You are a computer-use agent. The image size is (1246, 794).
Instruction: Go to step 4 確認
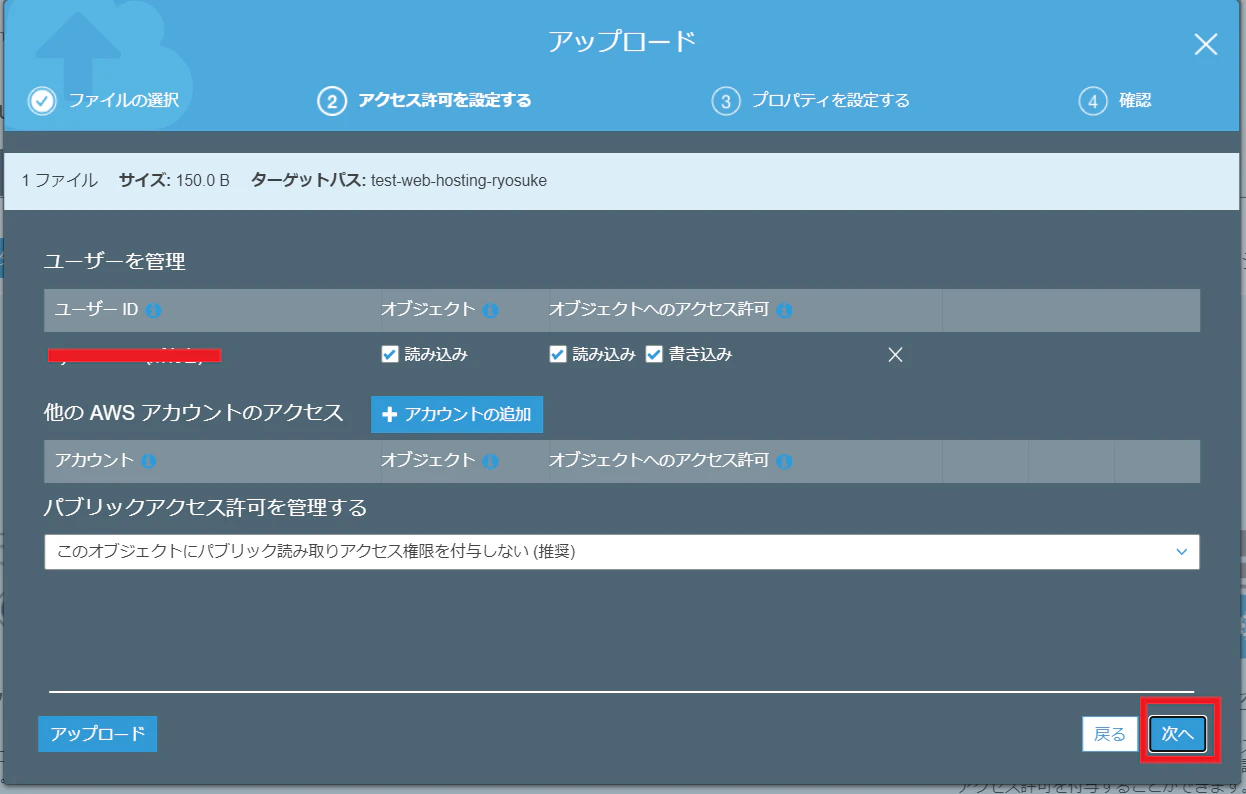(x=1115, y=100)
